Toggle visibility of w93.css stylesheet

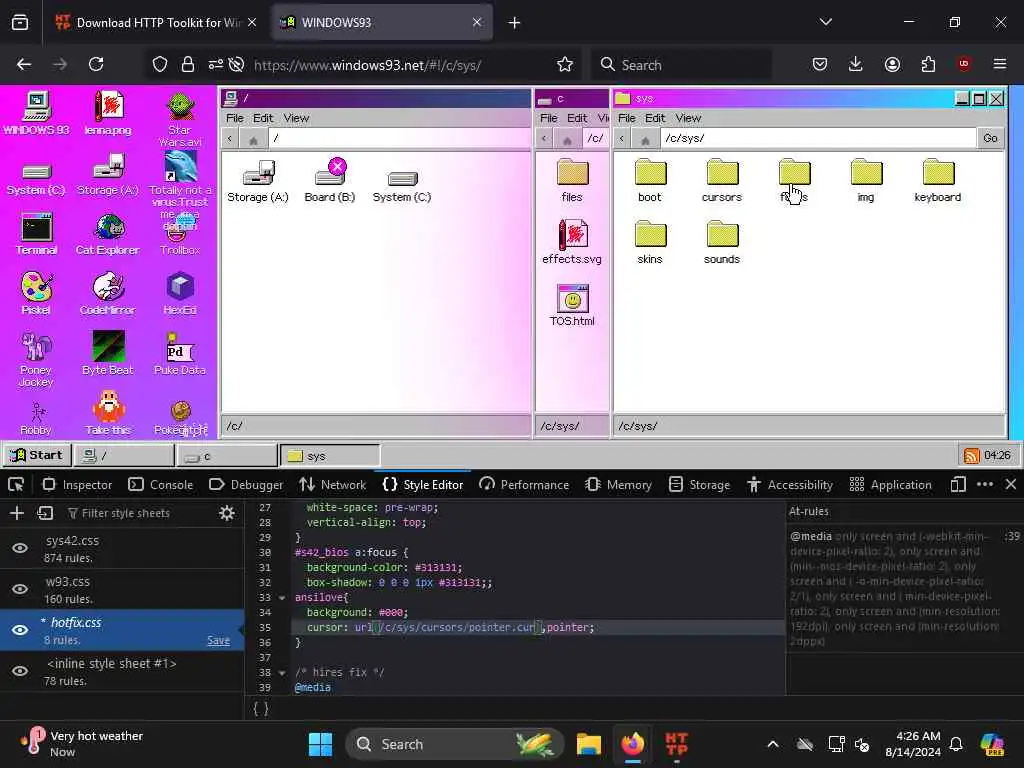pos(20,589)
